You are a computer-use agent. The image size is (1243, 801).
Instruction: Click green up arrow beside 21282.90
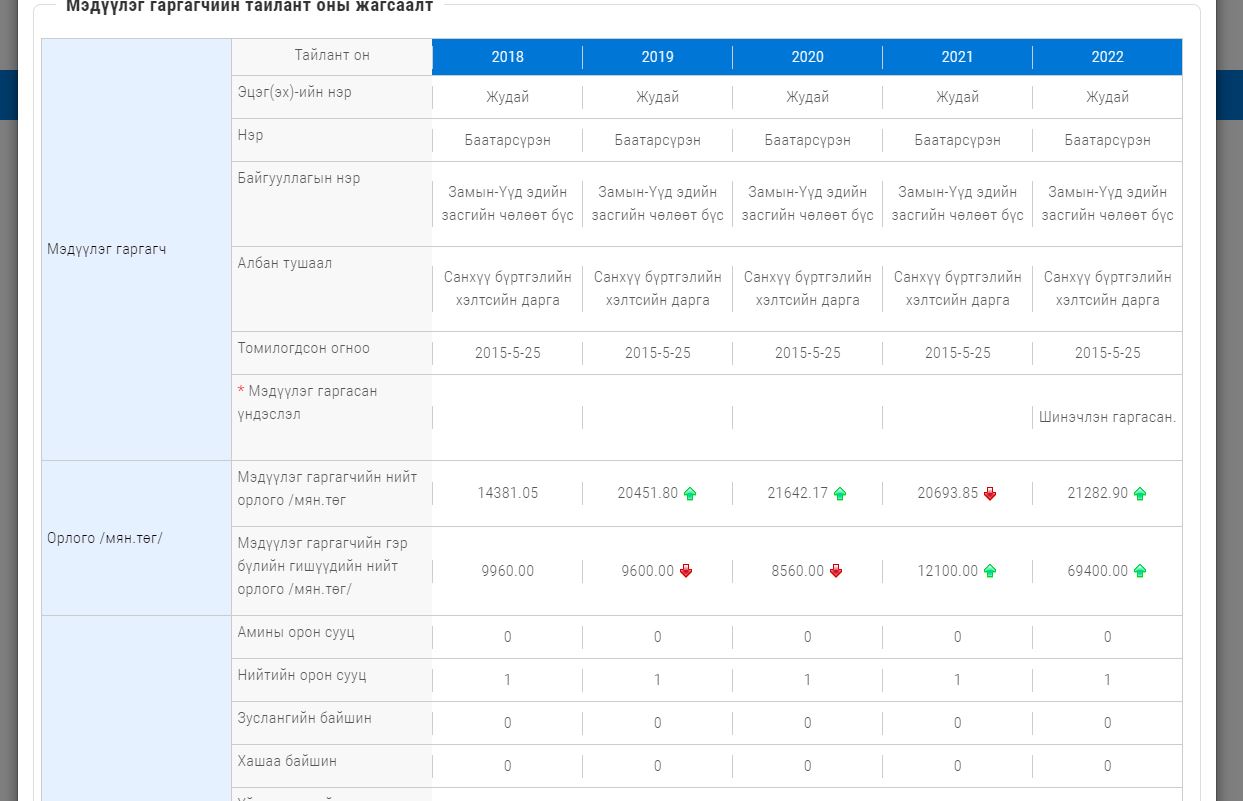[x=1140, y=494]
